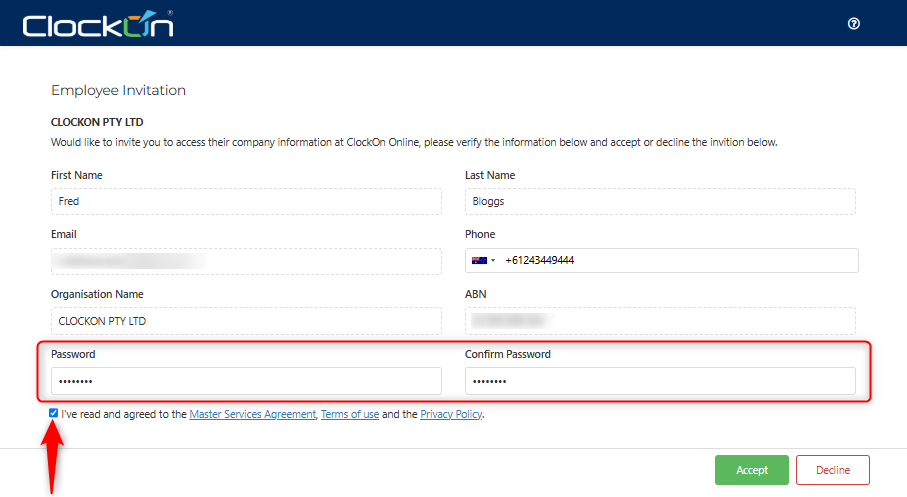Click the First Name field

click(246, 202)
